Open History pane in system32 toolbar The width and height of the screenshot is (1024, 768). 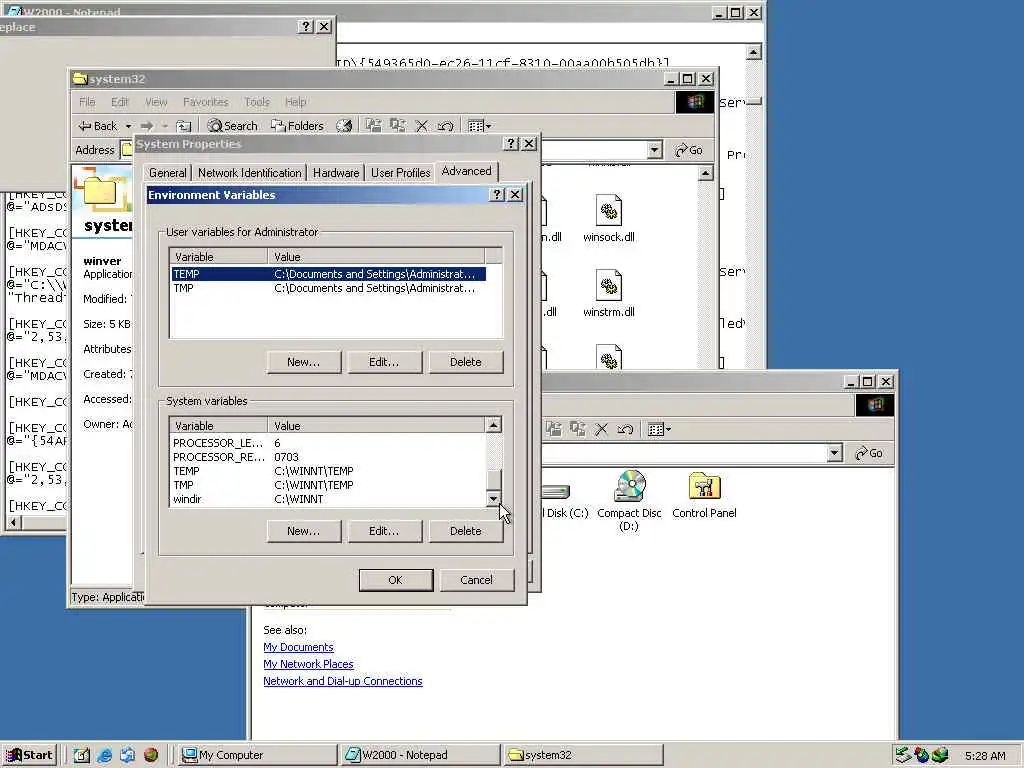pos(344,125)
